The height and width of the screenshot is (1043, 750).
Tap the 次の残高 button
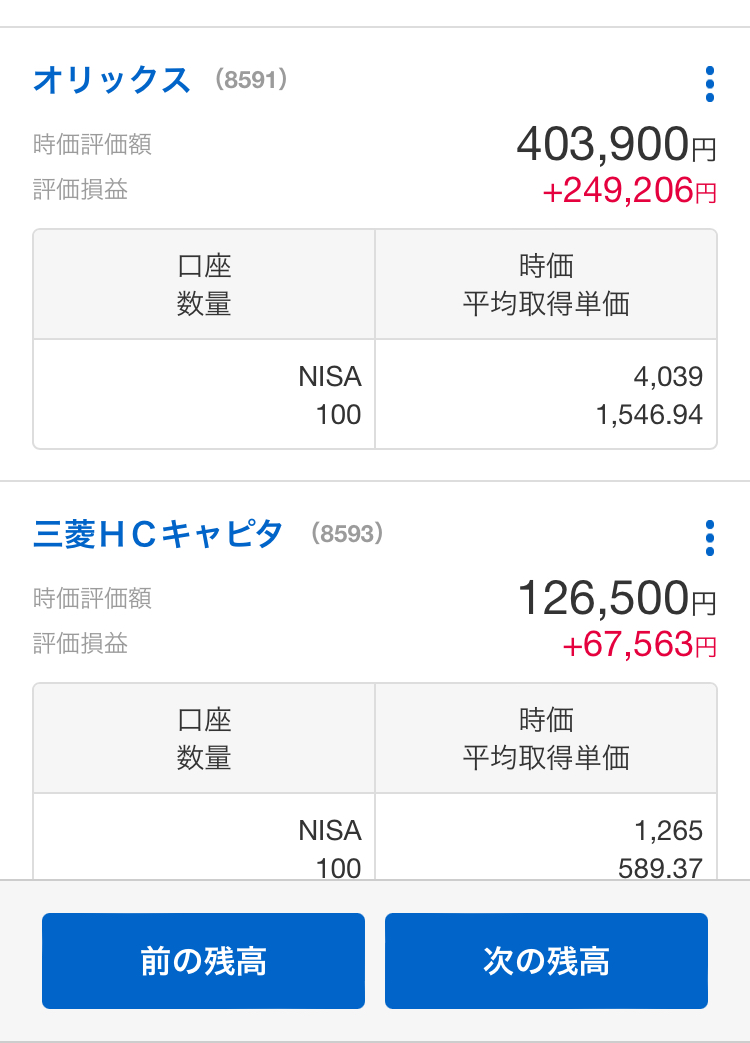coord(546,961)
